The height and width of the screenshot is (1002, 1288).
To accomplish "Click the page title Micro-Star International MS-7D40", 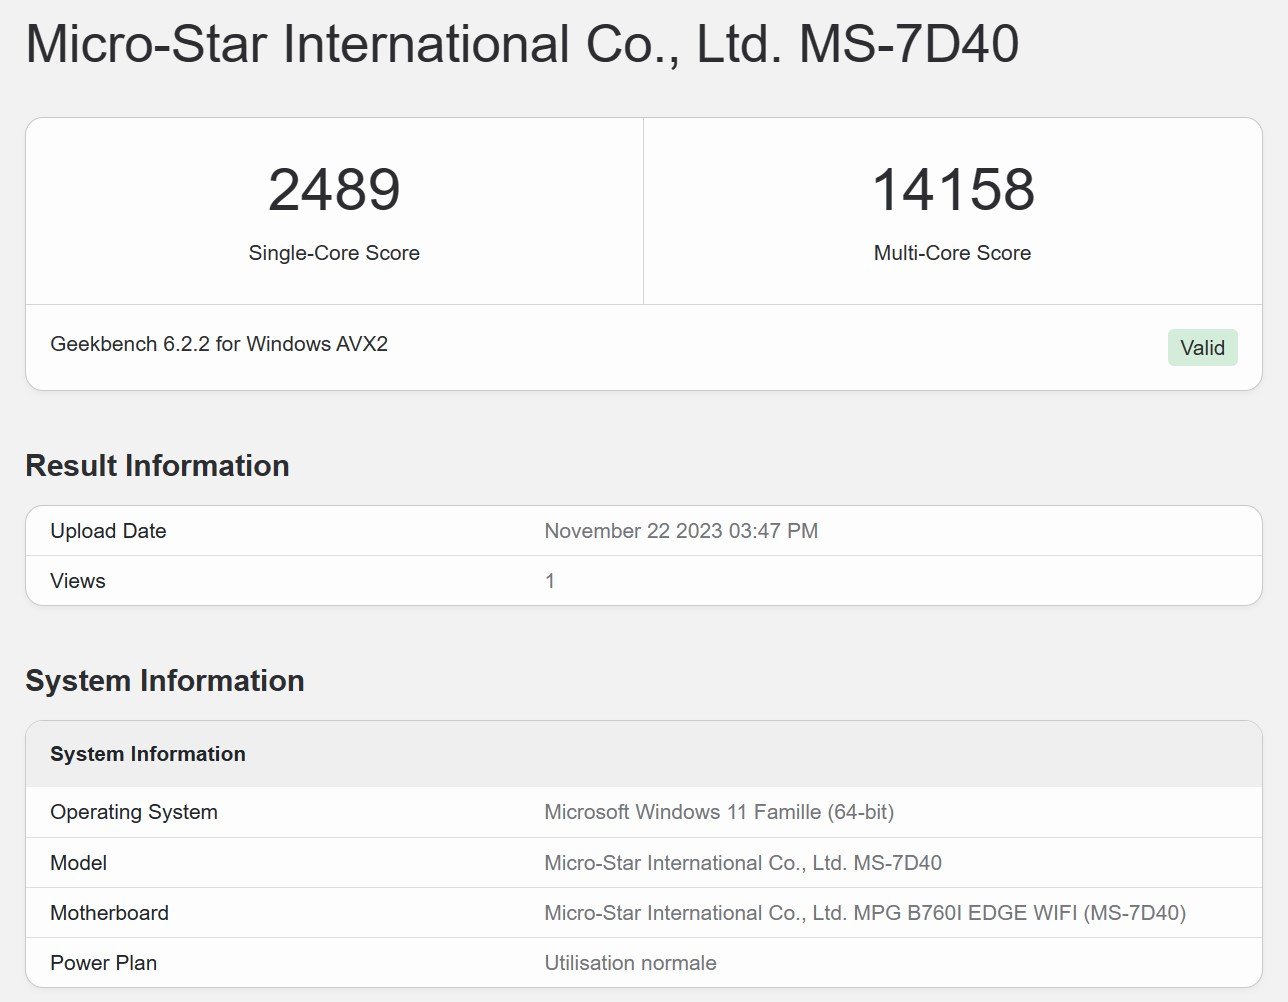I will [x=522, y=44].
